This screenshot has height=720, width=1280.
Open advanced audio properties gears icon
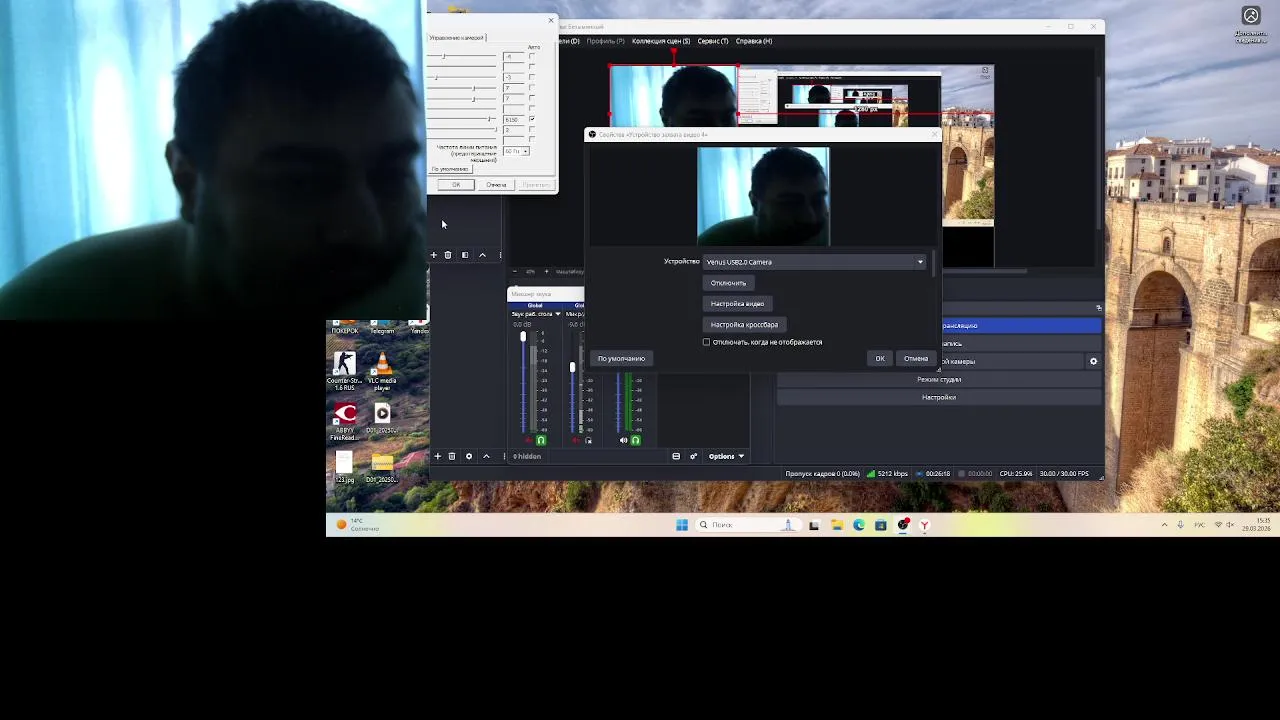[693, 456]
